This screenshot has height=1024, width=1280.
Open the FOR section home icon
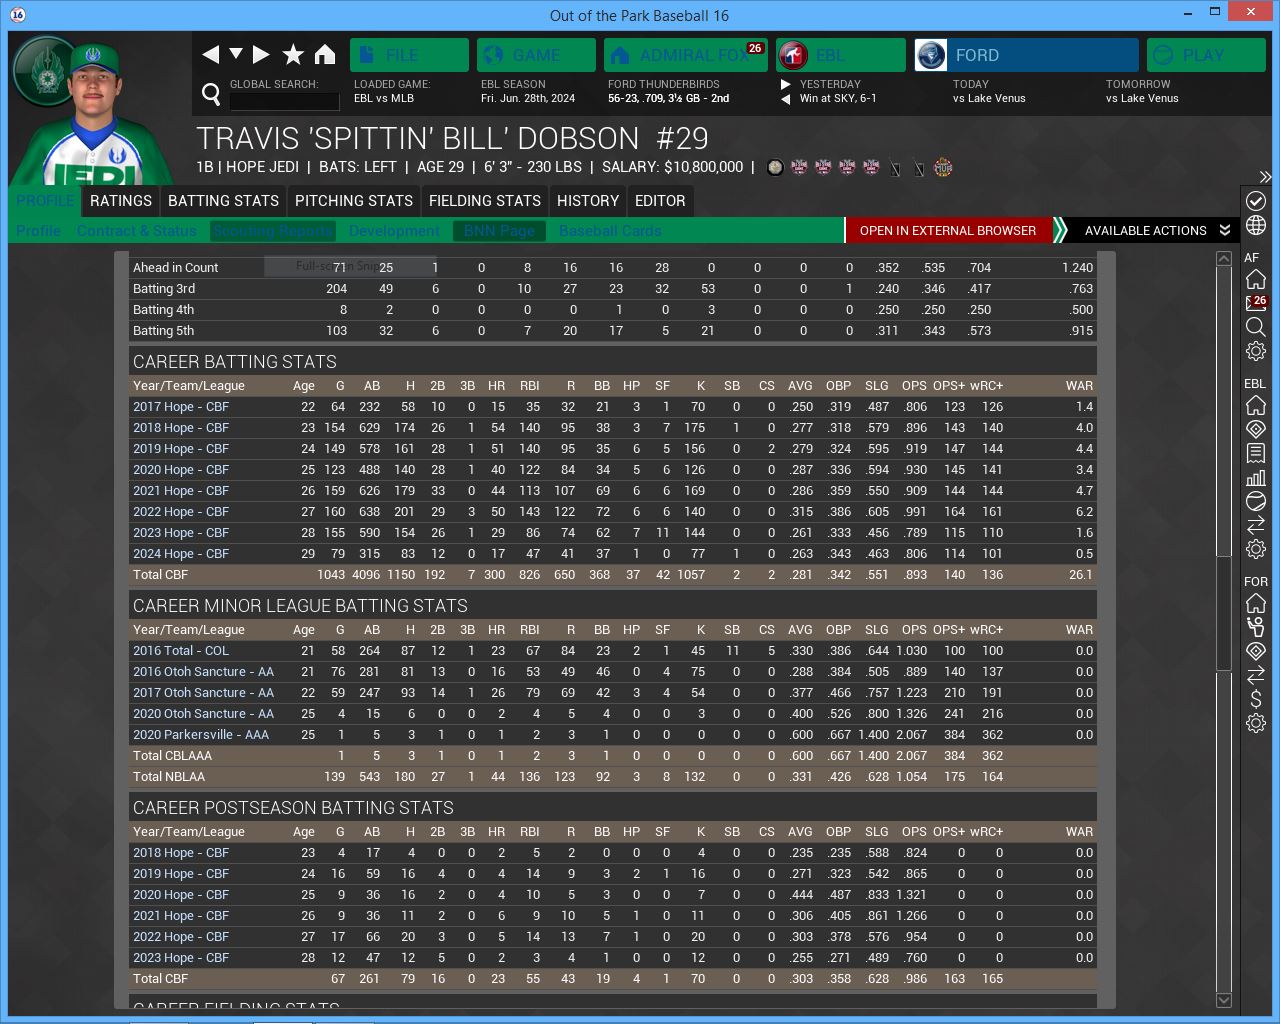coord(1256,603)
